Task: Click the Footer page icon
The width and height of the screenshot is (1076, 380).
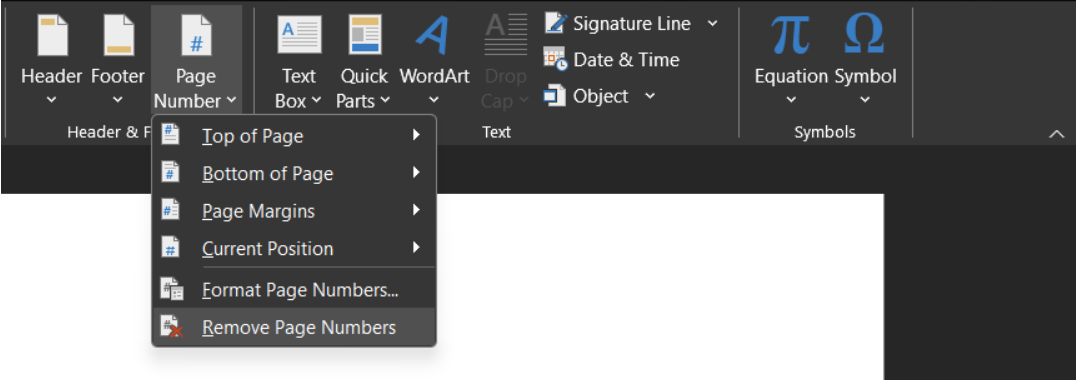Action: [x=119, y=35]
